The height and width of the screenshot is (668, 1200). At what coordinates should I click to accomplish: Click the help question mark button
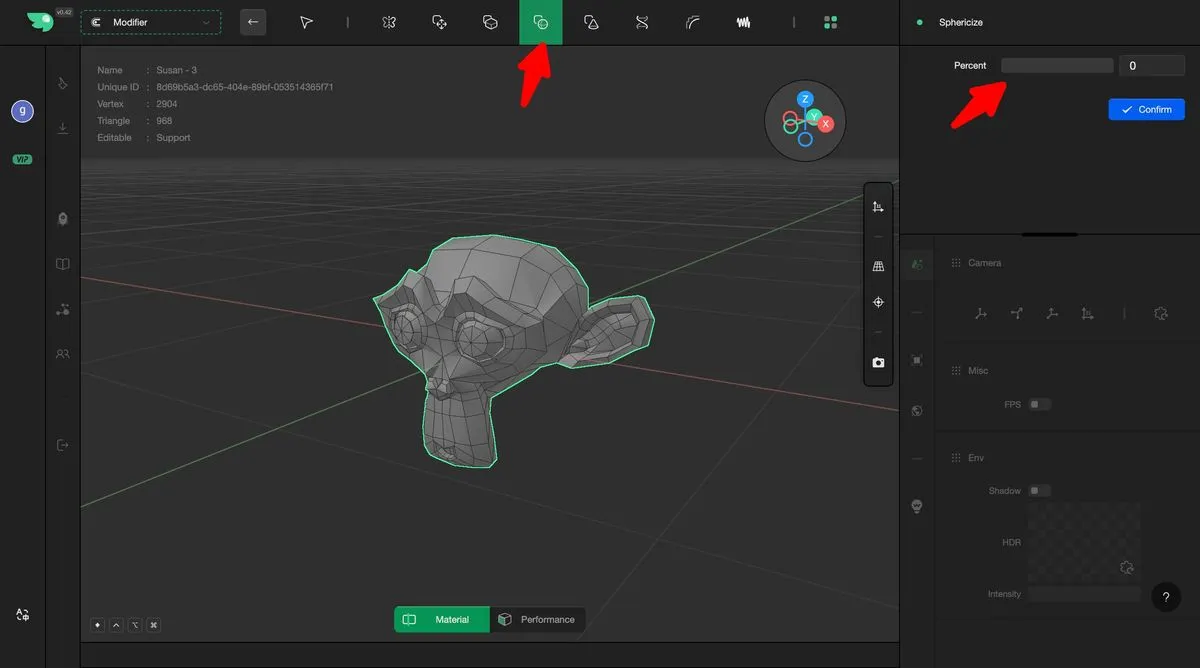coord(1166,597)
